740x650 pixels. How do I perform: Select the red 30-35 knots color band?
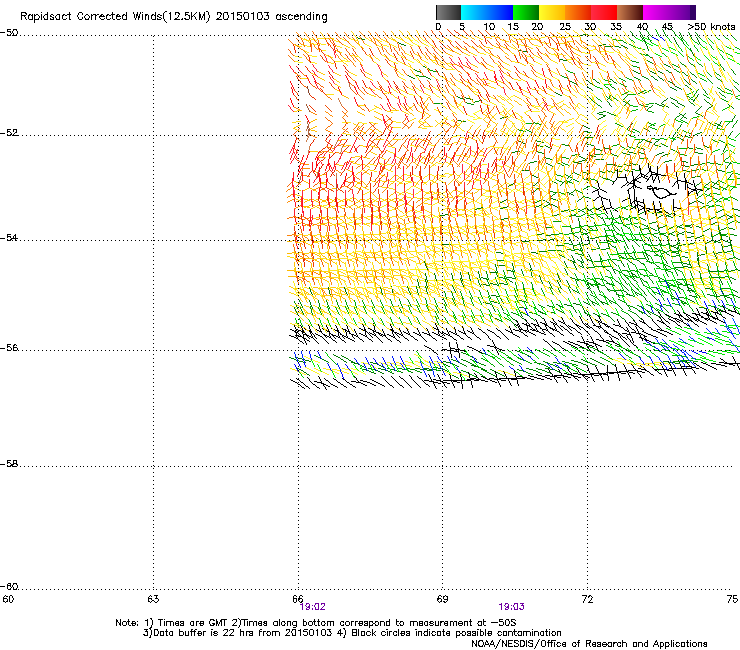(x=604, y=12)
